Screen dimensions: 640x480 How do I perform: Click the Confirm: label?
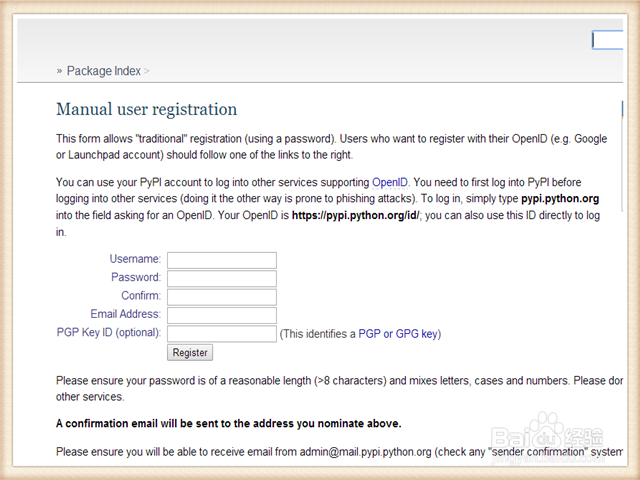141,296
